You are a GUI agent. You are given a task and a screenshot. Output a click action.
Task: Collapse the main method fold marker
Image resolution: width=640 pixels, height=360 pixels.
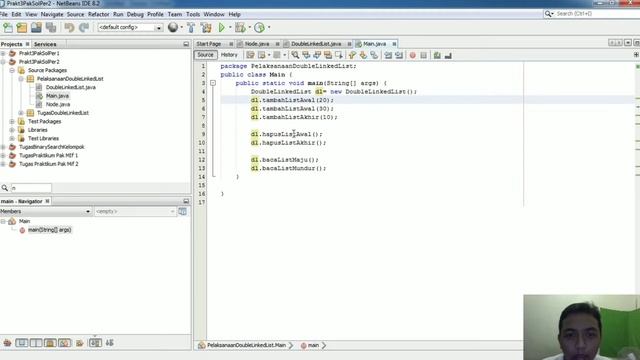click(x=213, y=83)
